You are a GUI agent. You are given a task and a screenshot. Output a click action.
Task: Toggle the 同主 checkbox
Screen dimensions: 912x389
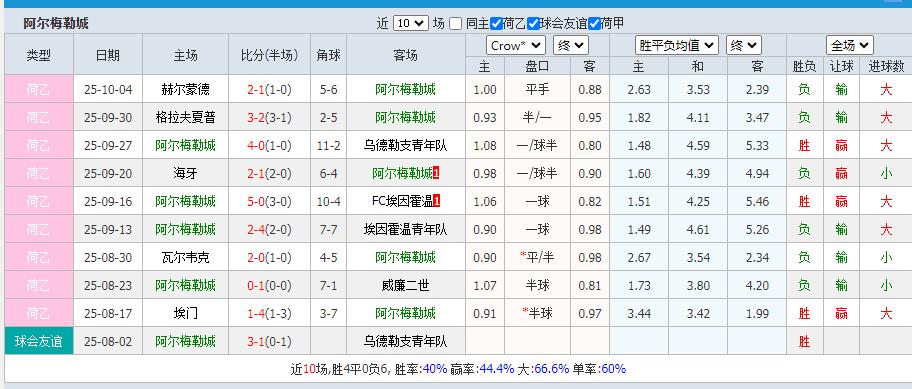(x=455, y=24)
